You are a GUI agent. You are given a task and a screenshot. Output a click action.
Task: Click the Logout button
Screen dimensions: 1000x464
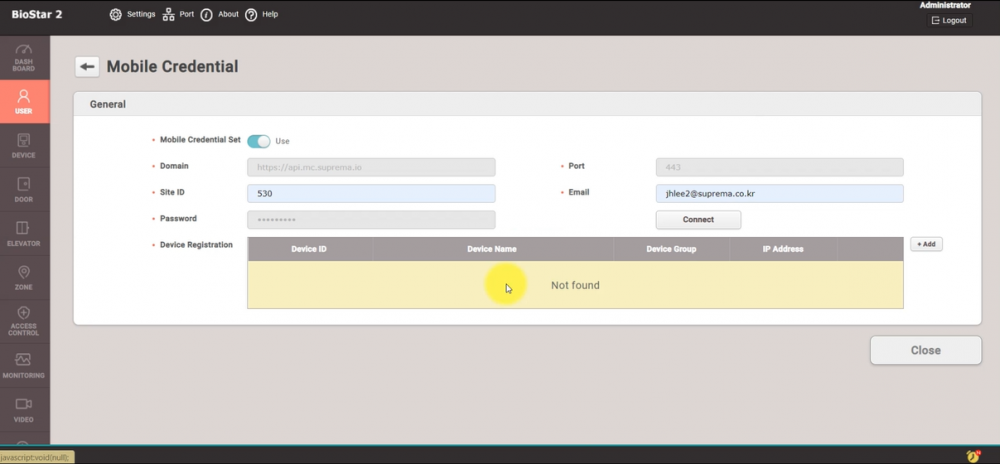(x=948, y=20)
